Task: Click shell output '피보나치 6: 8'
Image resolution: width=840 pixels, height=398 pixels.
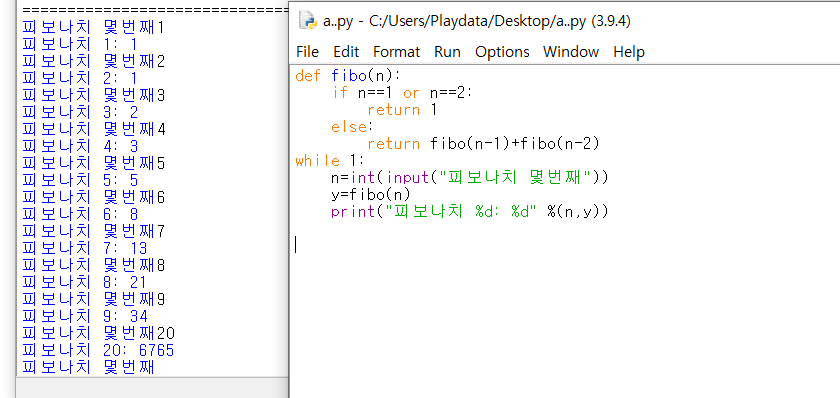Action: click(80, 214)
